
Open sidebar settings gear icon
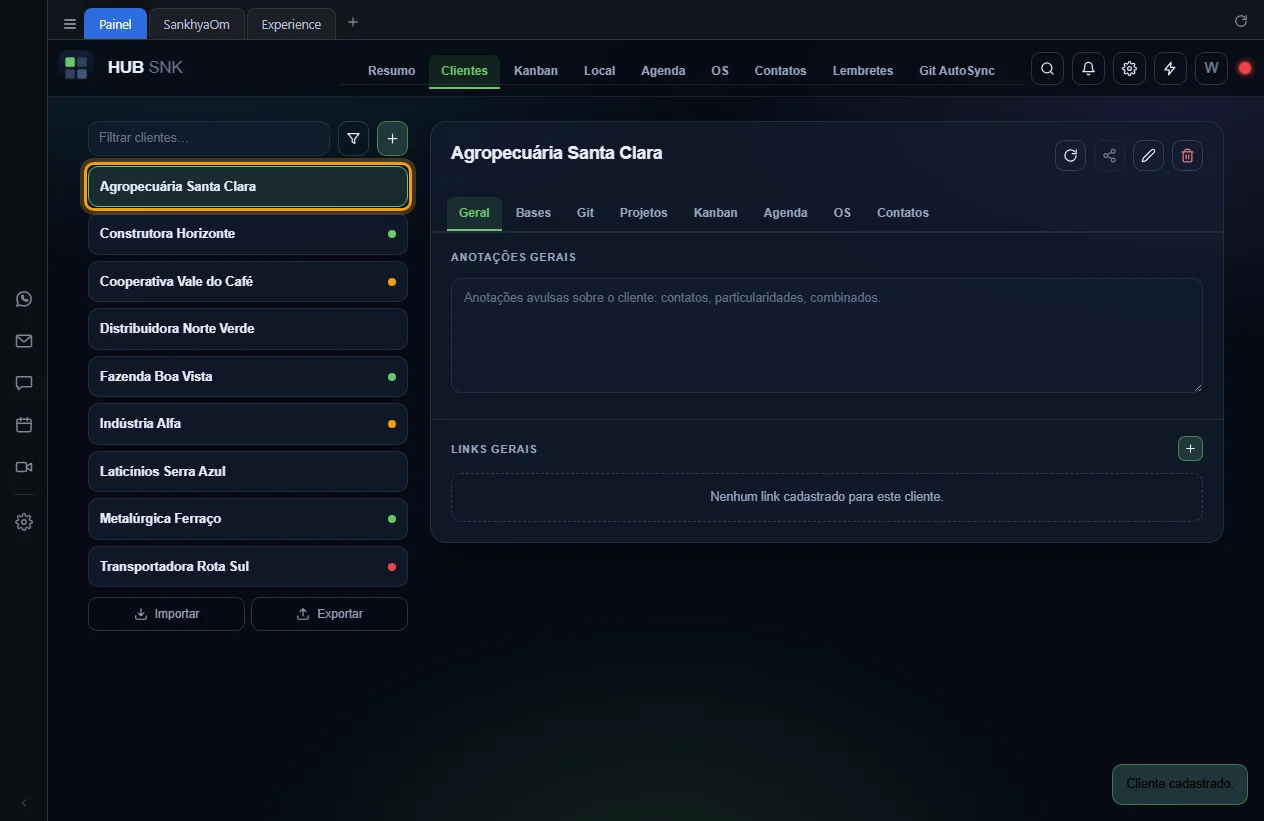[x=24, y=522]
